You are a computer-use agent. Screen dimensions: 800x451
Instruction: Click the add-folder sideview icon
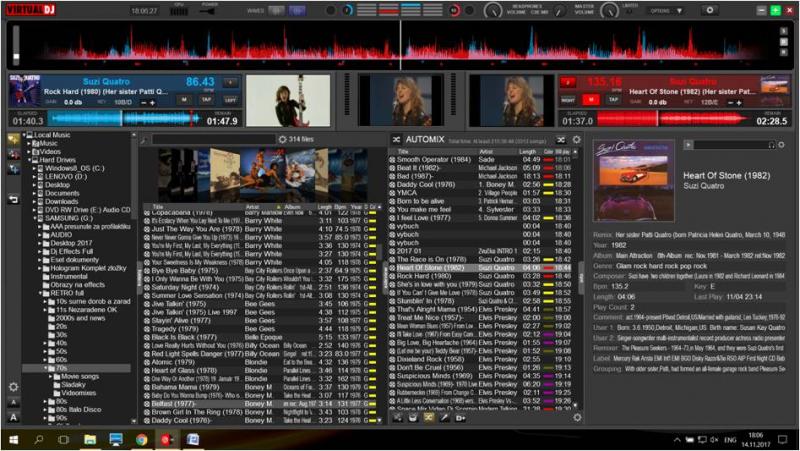tap(460, 417)
